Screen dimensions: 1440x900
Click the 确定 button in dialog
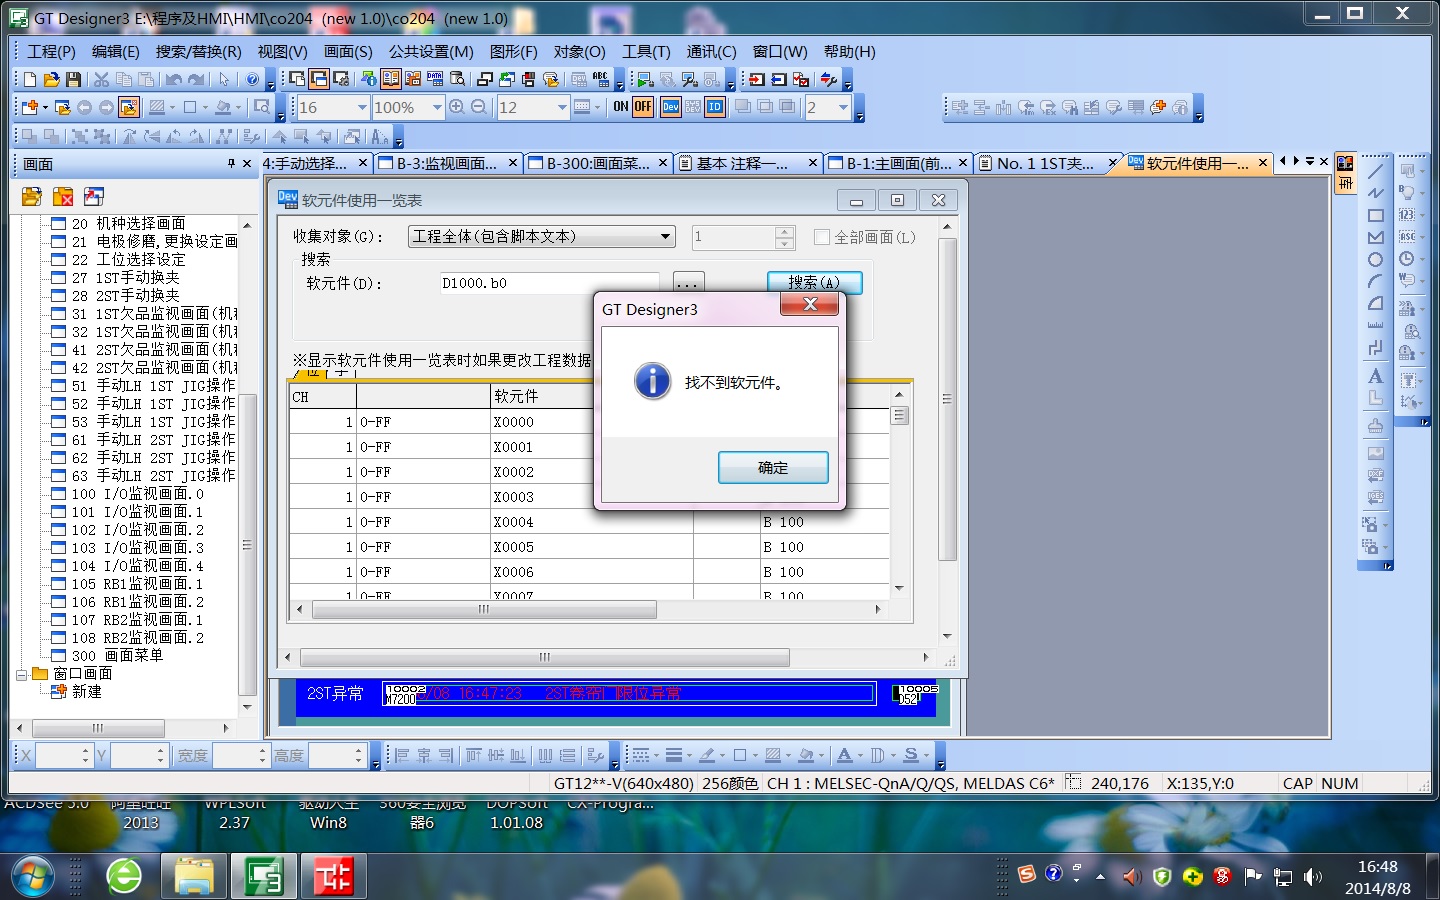(773, 467)
